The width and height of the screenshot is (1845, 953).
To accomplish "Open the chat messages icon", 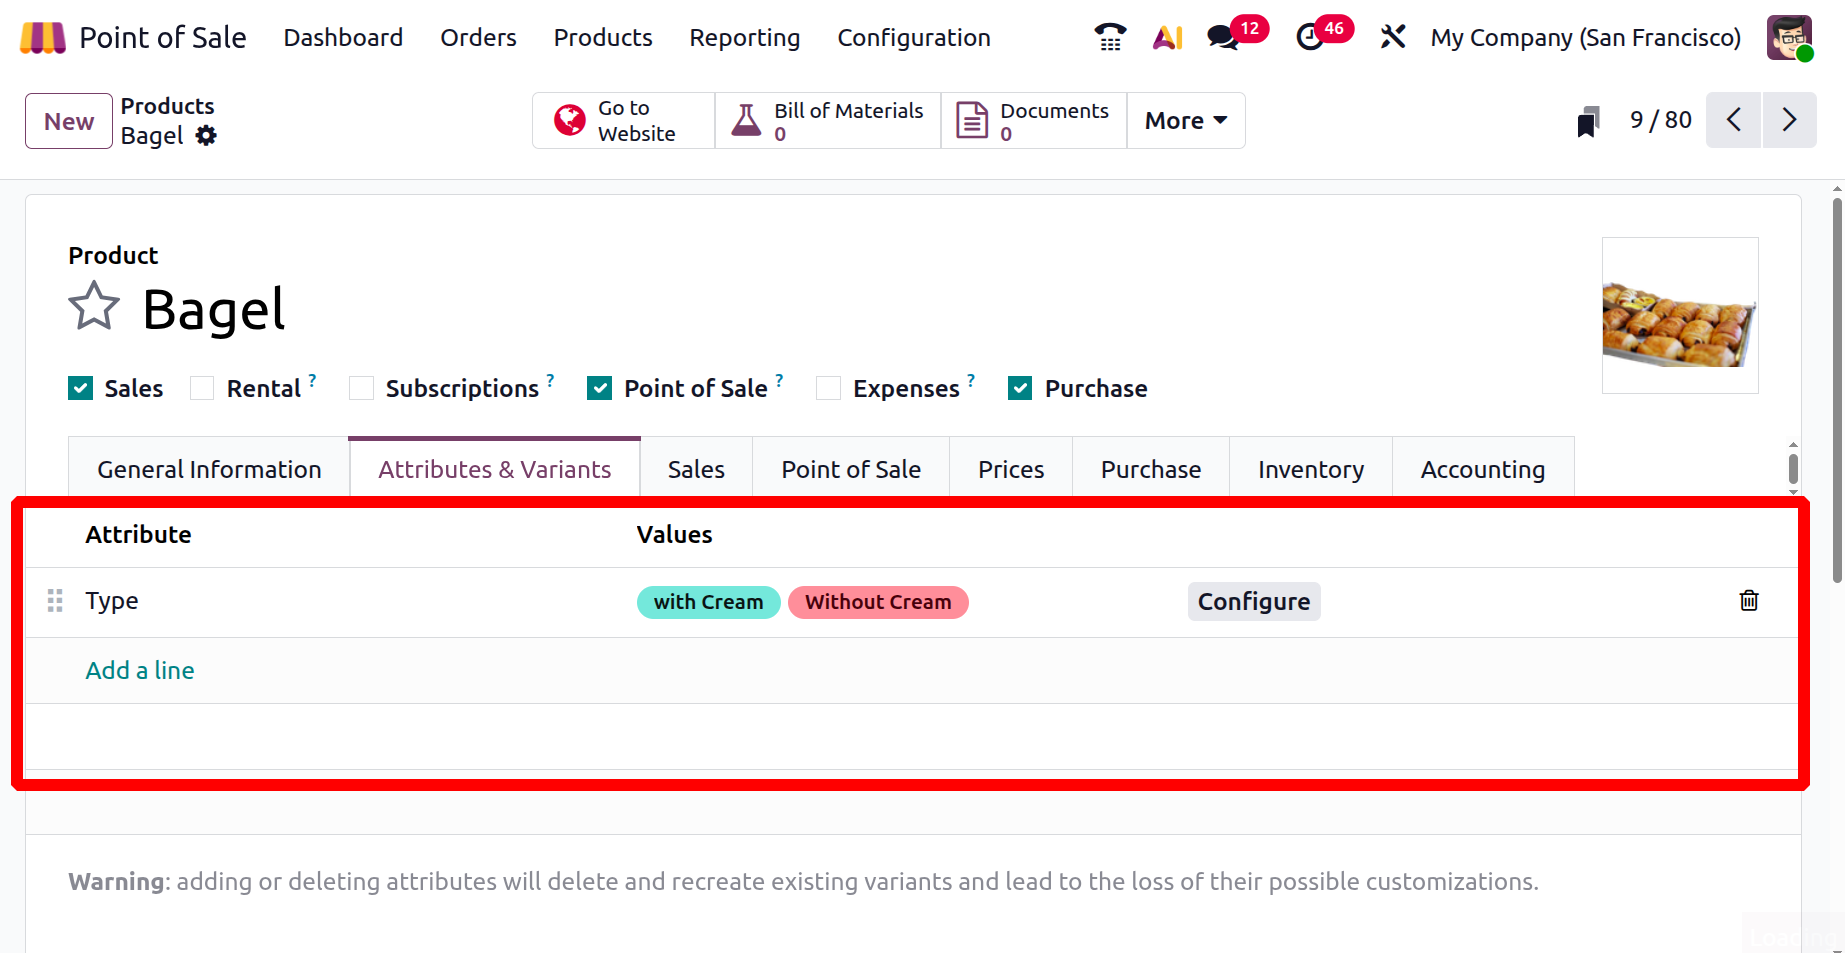I will 1222,38.
